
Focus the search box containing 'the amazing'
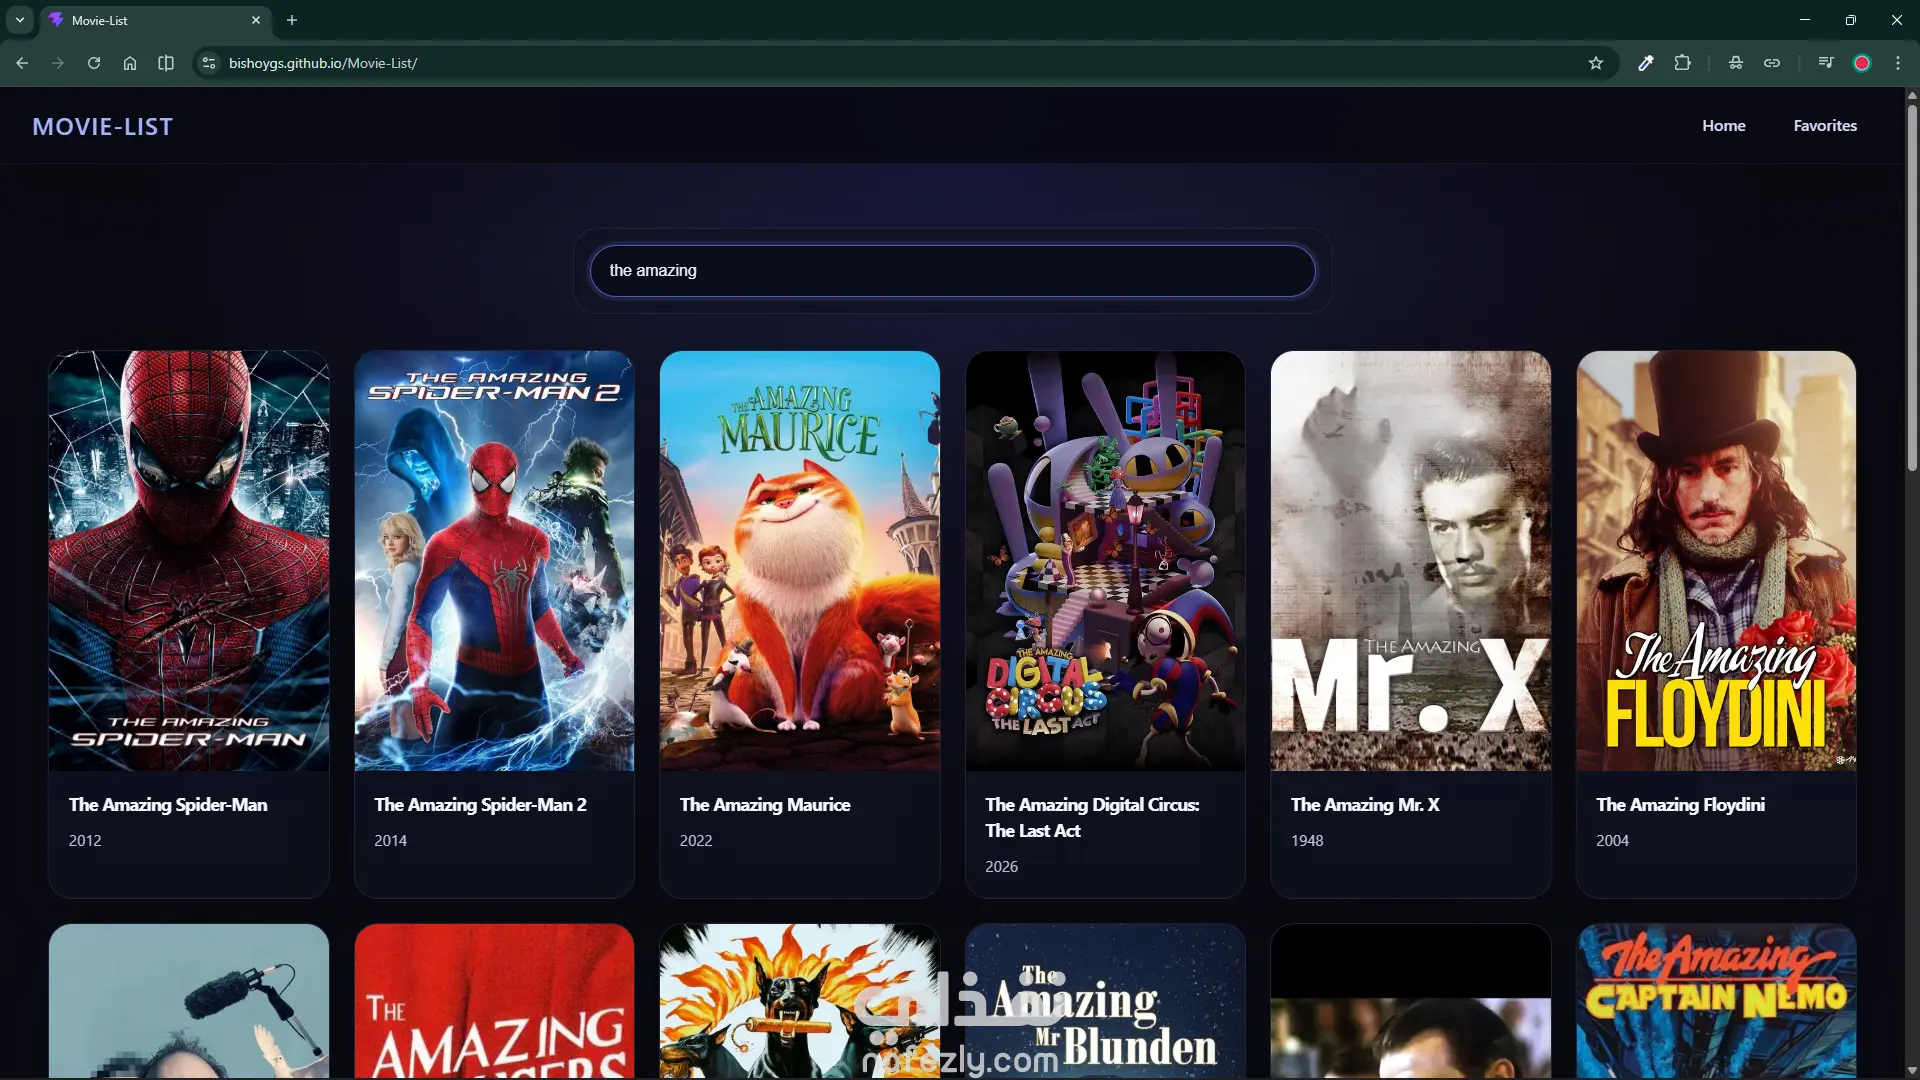pyautogui.click(x=952, y=271)
